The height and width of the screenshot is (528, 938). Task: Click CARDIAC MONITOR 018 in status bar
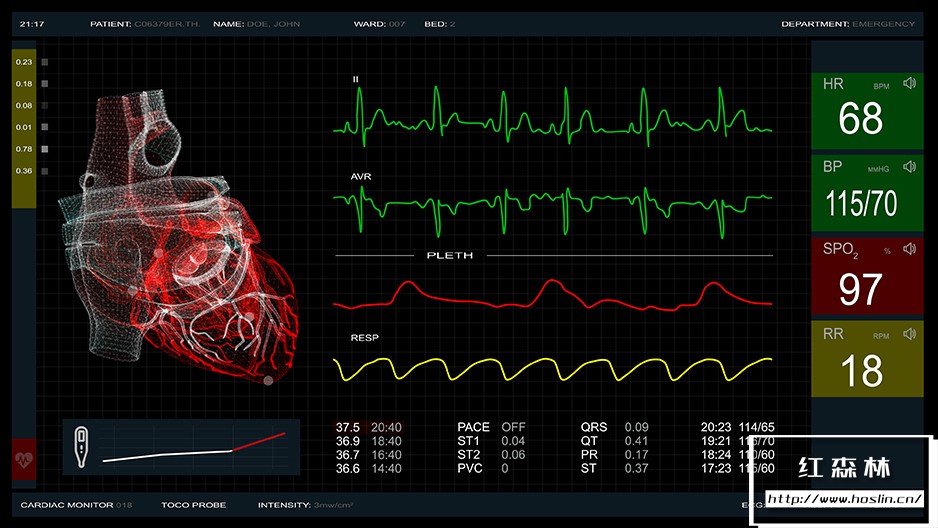pyautogui.click(x=76, y=505)
